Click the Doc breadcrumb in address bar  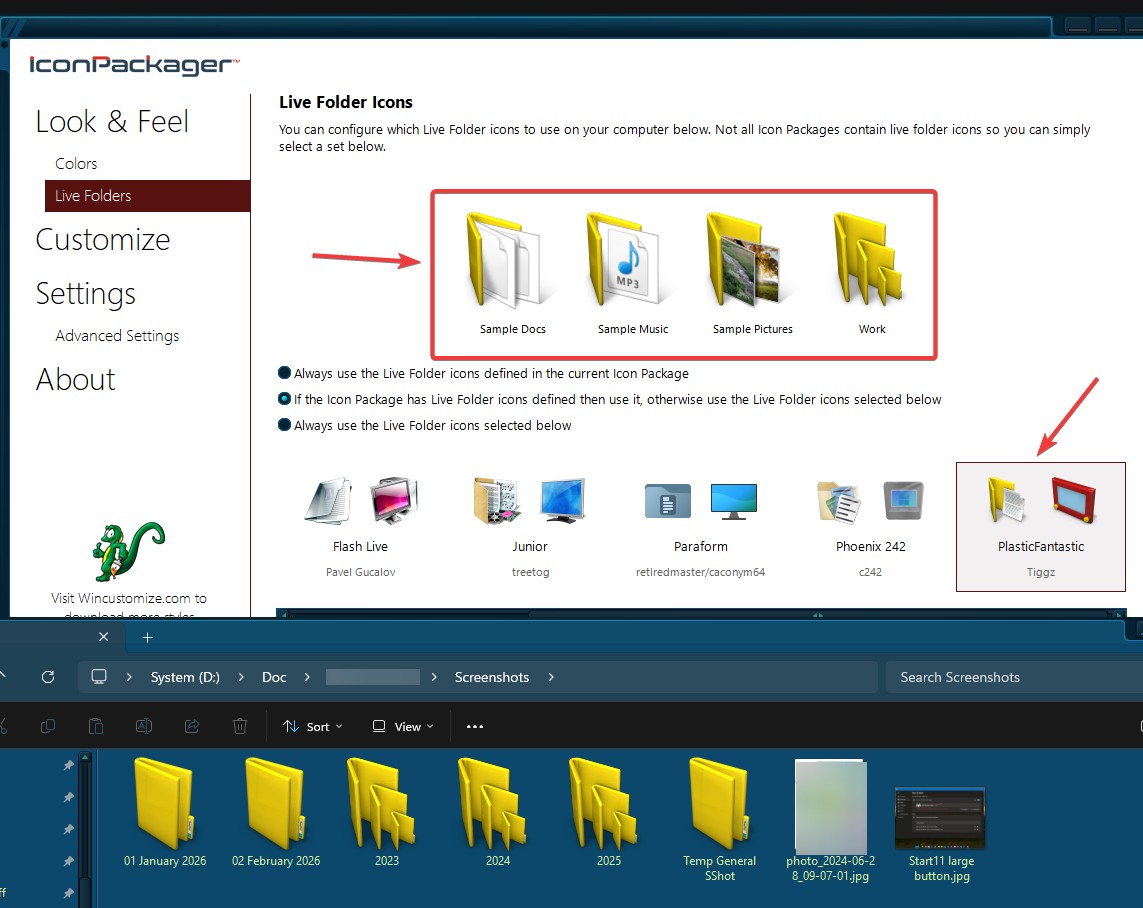[x=274, y=677]
